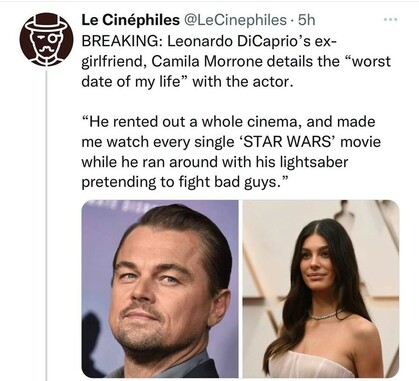Open the 5h timestamp permalink
This screenshot has width=419, height=381.
[306, 20]
